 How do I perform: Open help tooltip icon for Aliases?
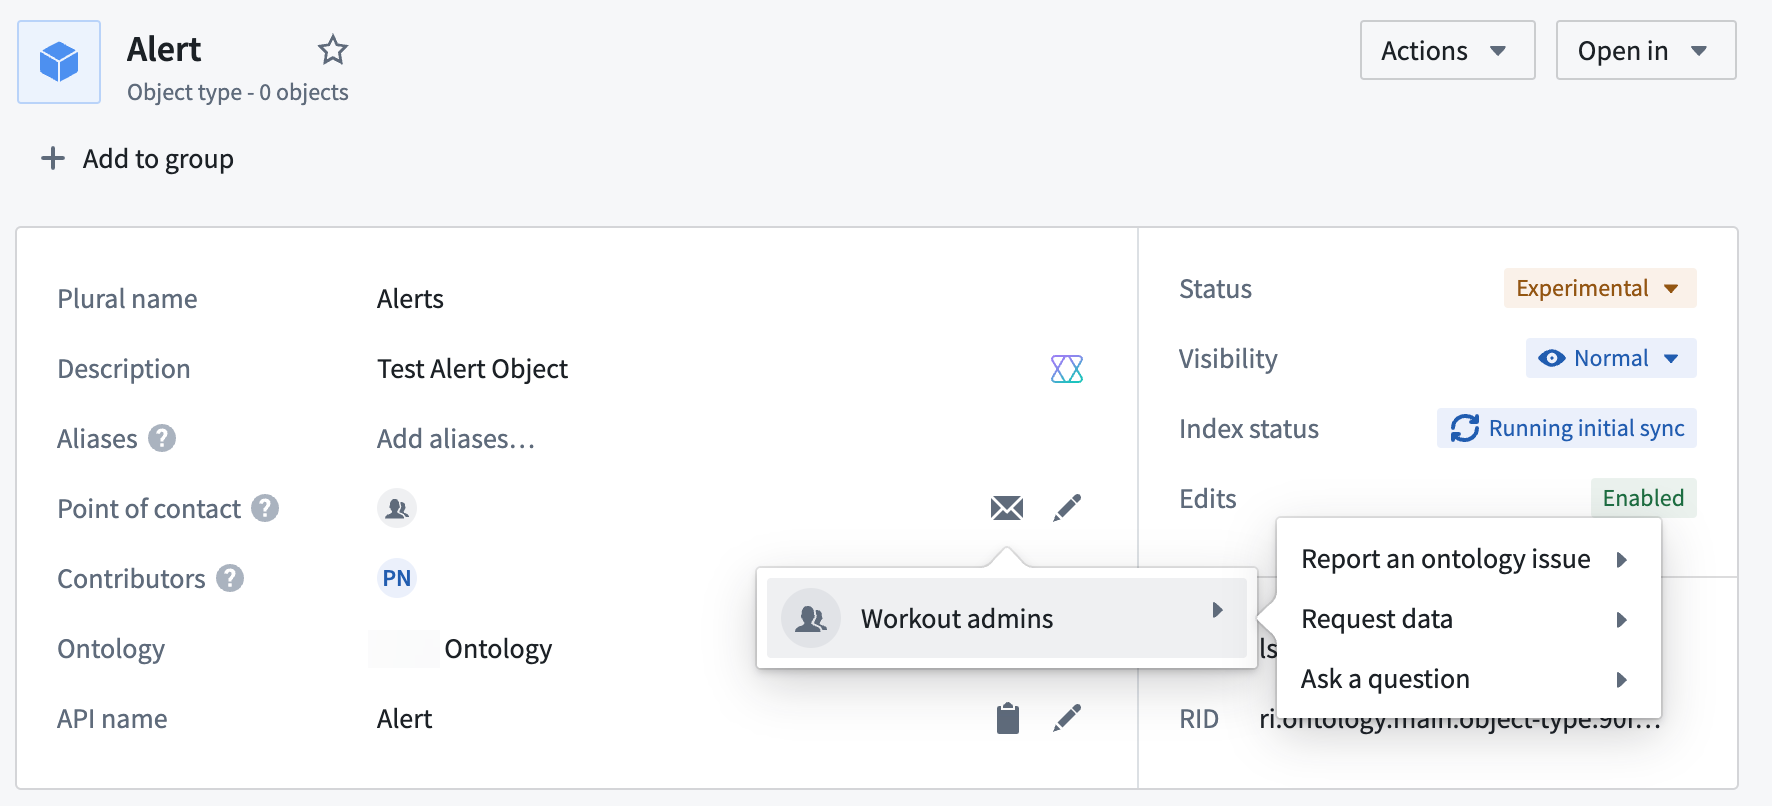pos(162,438)
